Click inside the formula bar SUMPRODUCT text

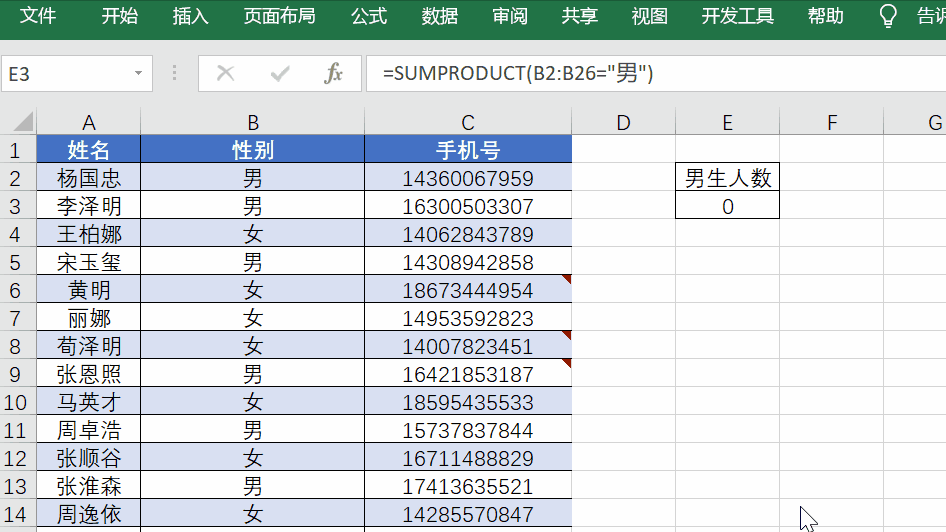click(x=518, y=74)
